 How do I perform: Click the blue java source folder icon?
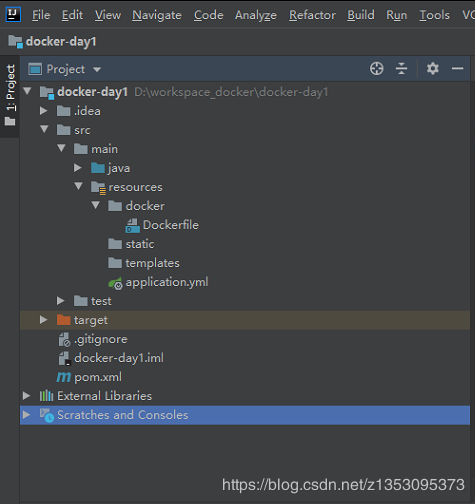pos(98,168)
